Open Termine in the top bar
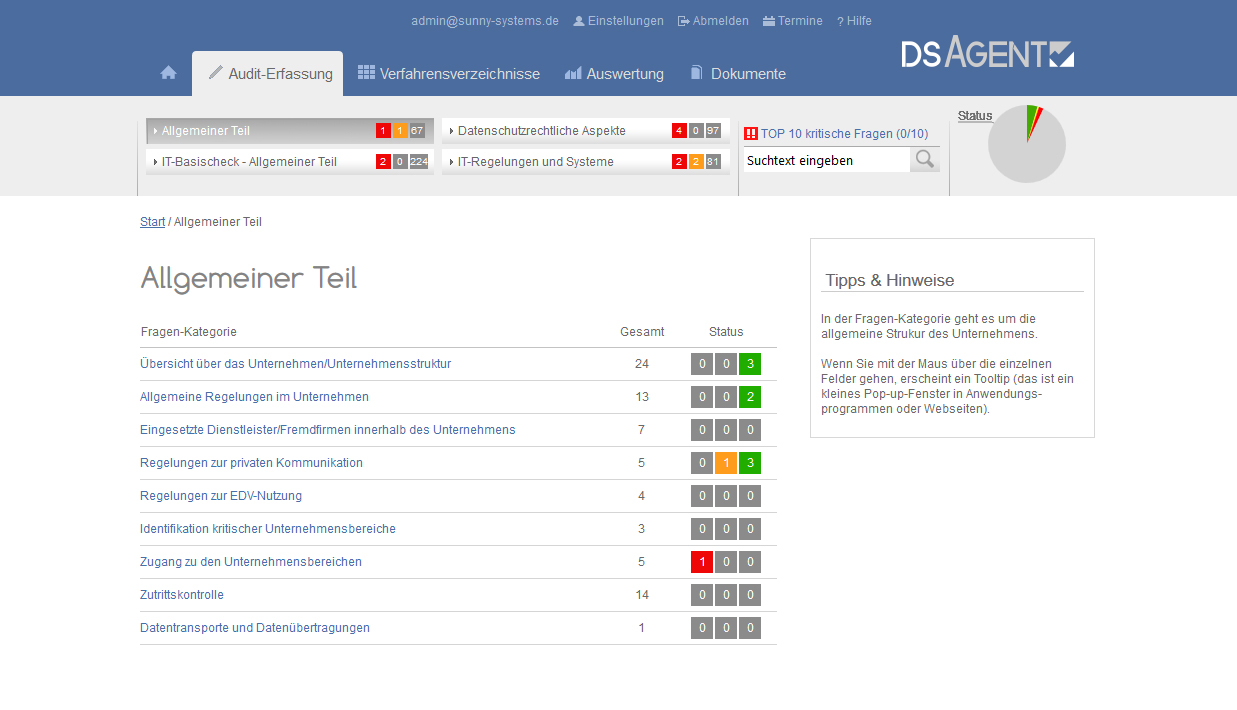The height and width of the screenshot is (710, 1237). [792, 21]
